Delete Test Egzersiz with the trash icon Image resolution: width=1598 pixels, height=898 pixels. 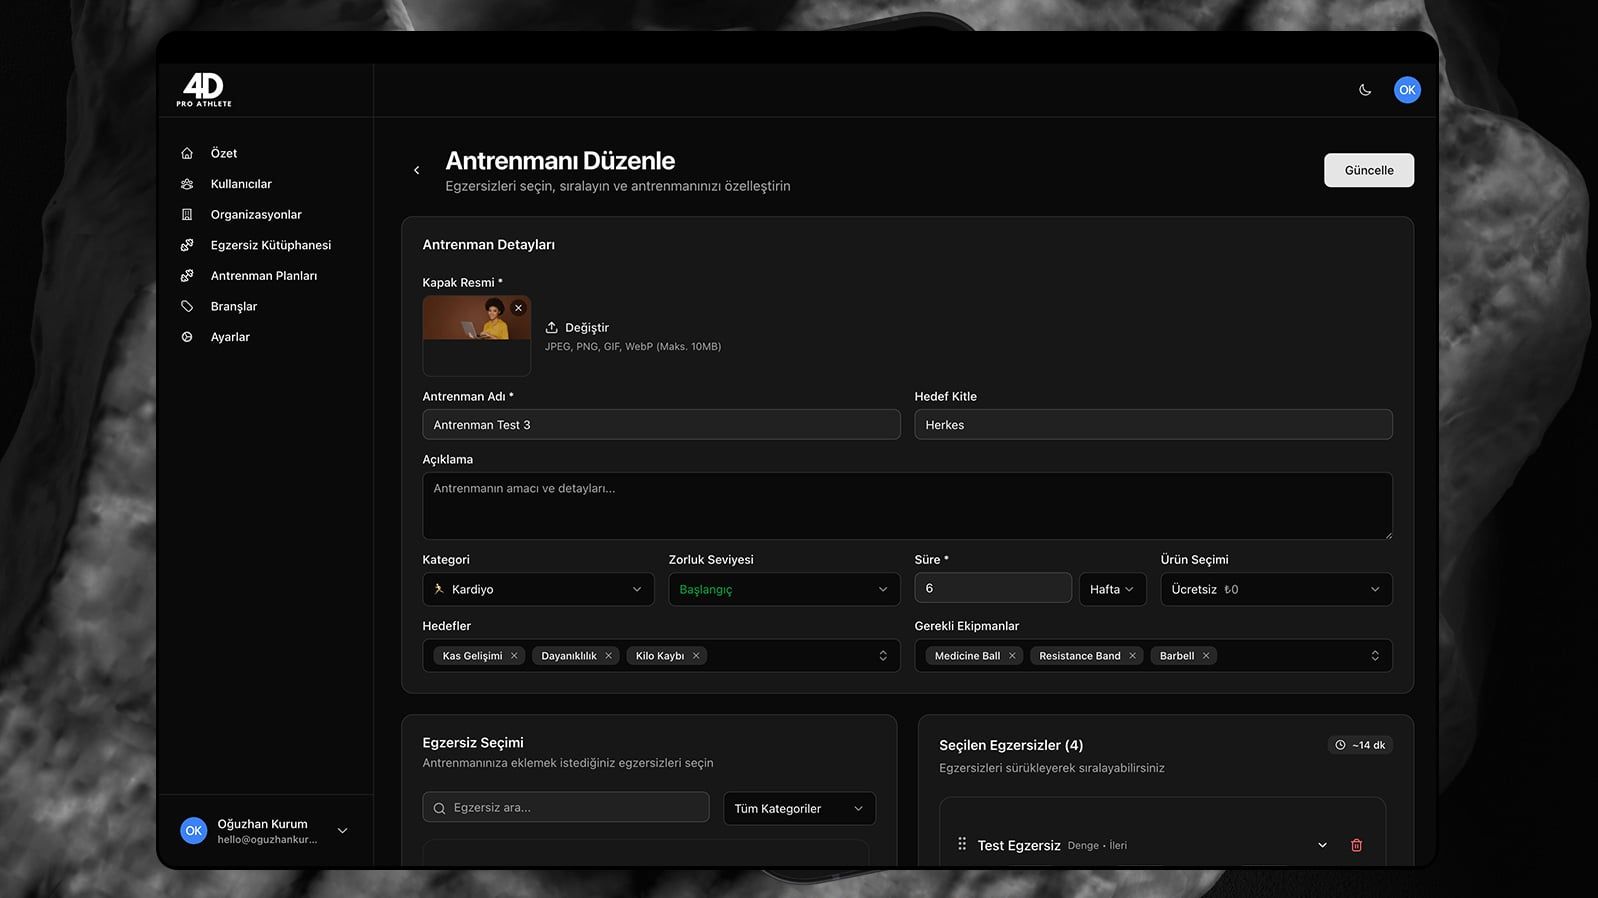[x=1356, y=845]
